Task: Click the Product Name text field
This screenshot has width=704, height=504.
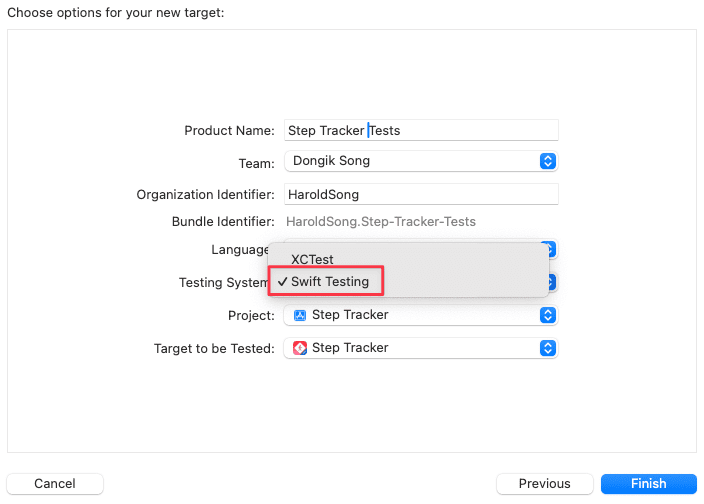Action: [421, 130]
